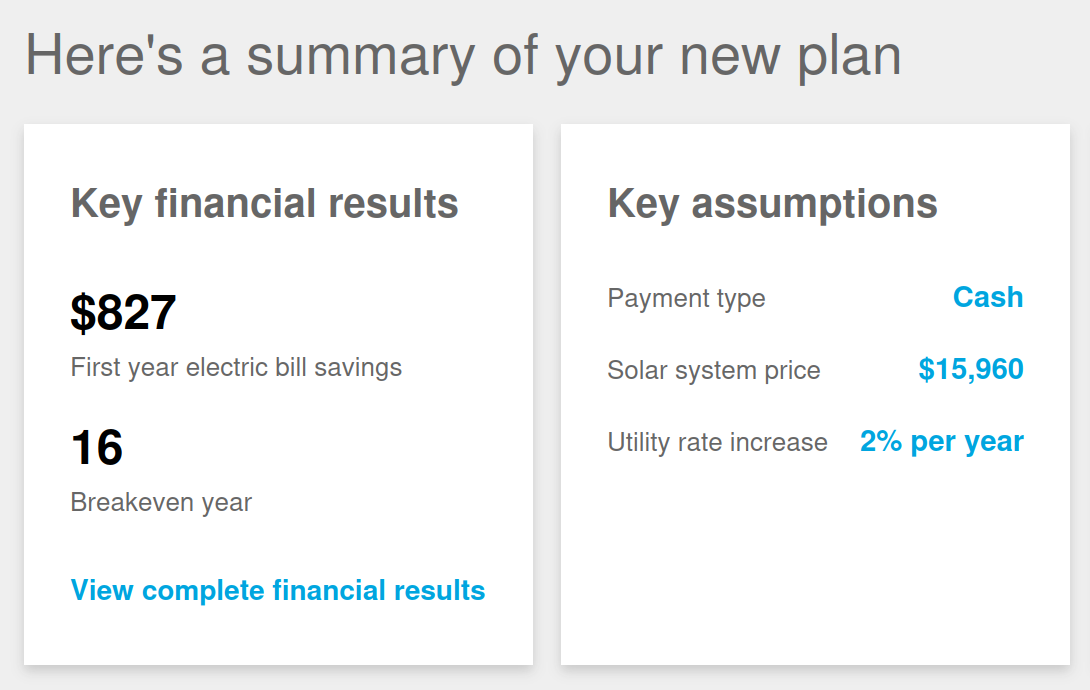1090x690 pixels.
Task: Click the word "new" in the page heading
Action: point(730,55)
